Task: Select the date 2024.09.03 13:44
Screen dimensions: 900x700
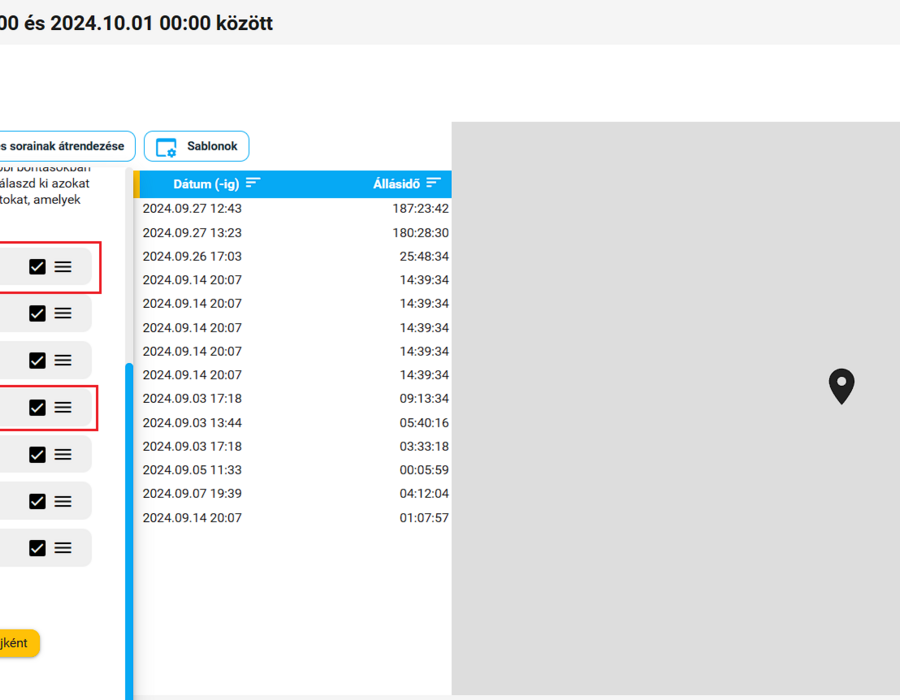Action: (x=192, y=423)
